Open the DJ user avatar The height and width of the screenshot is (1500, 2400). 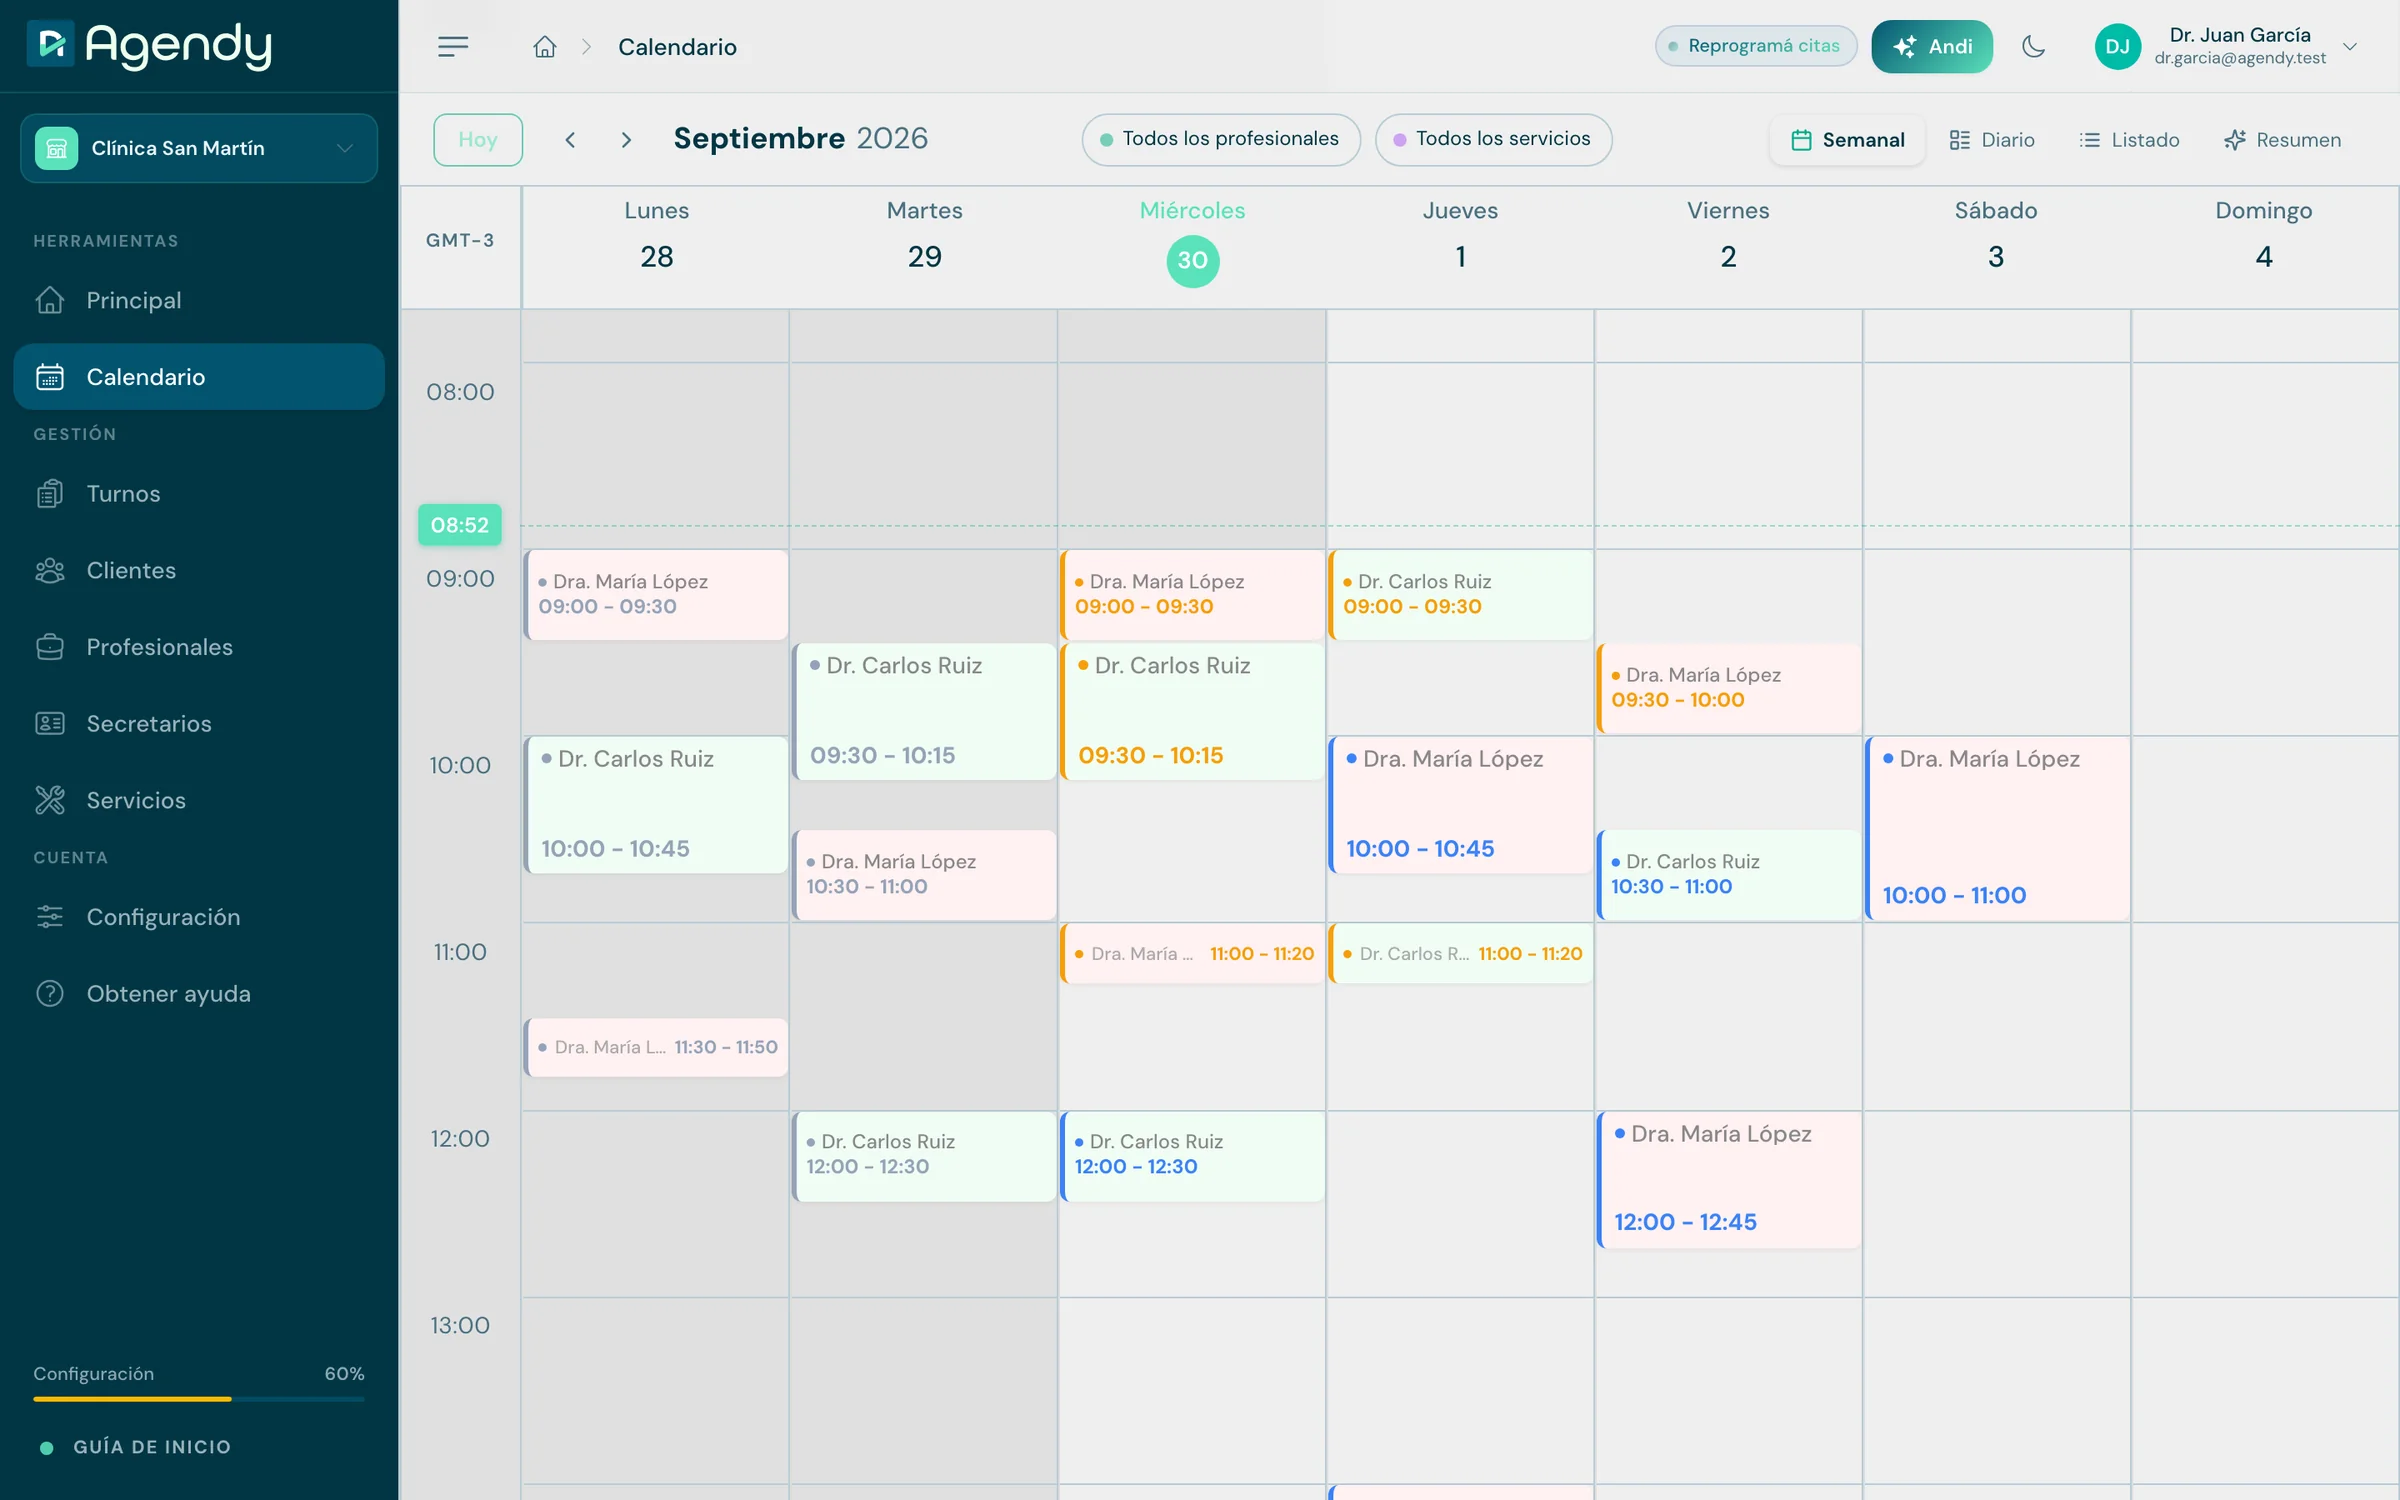point(2117,46)
